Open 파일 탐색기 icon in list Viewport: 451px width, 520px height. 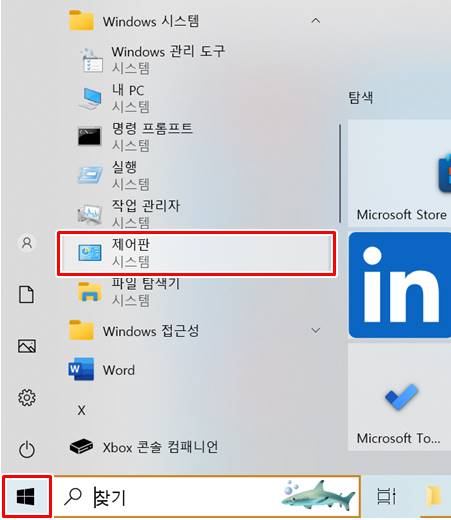coord(90,291)
